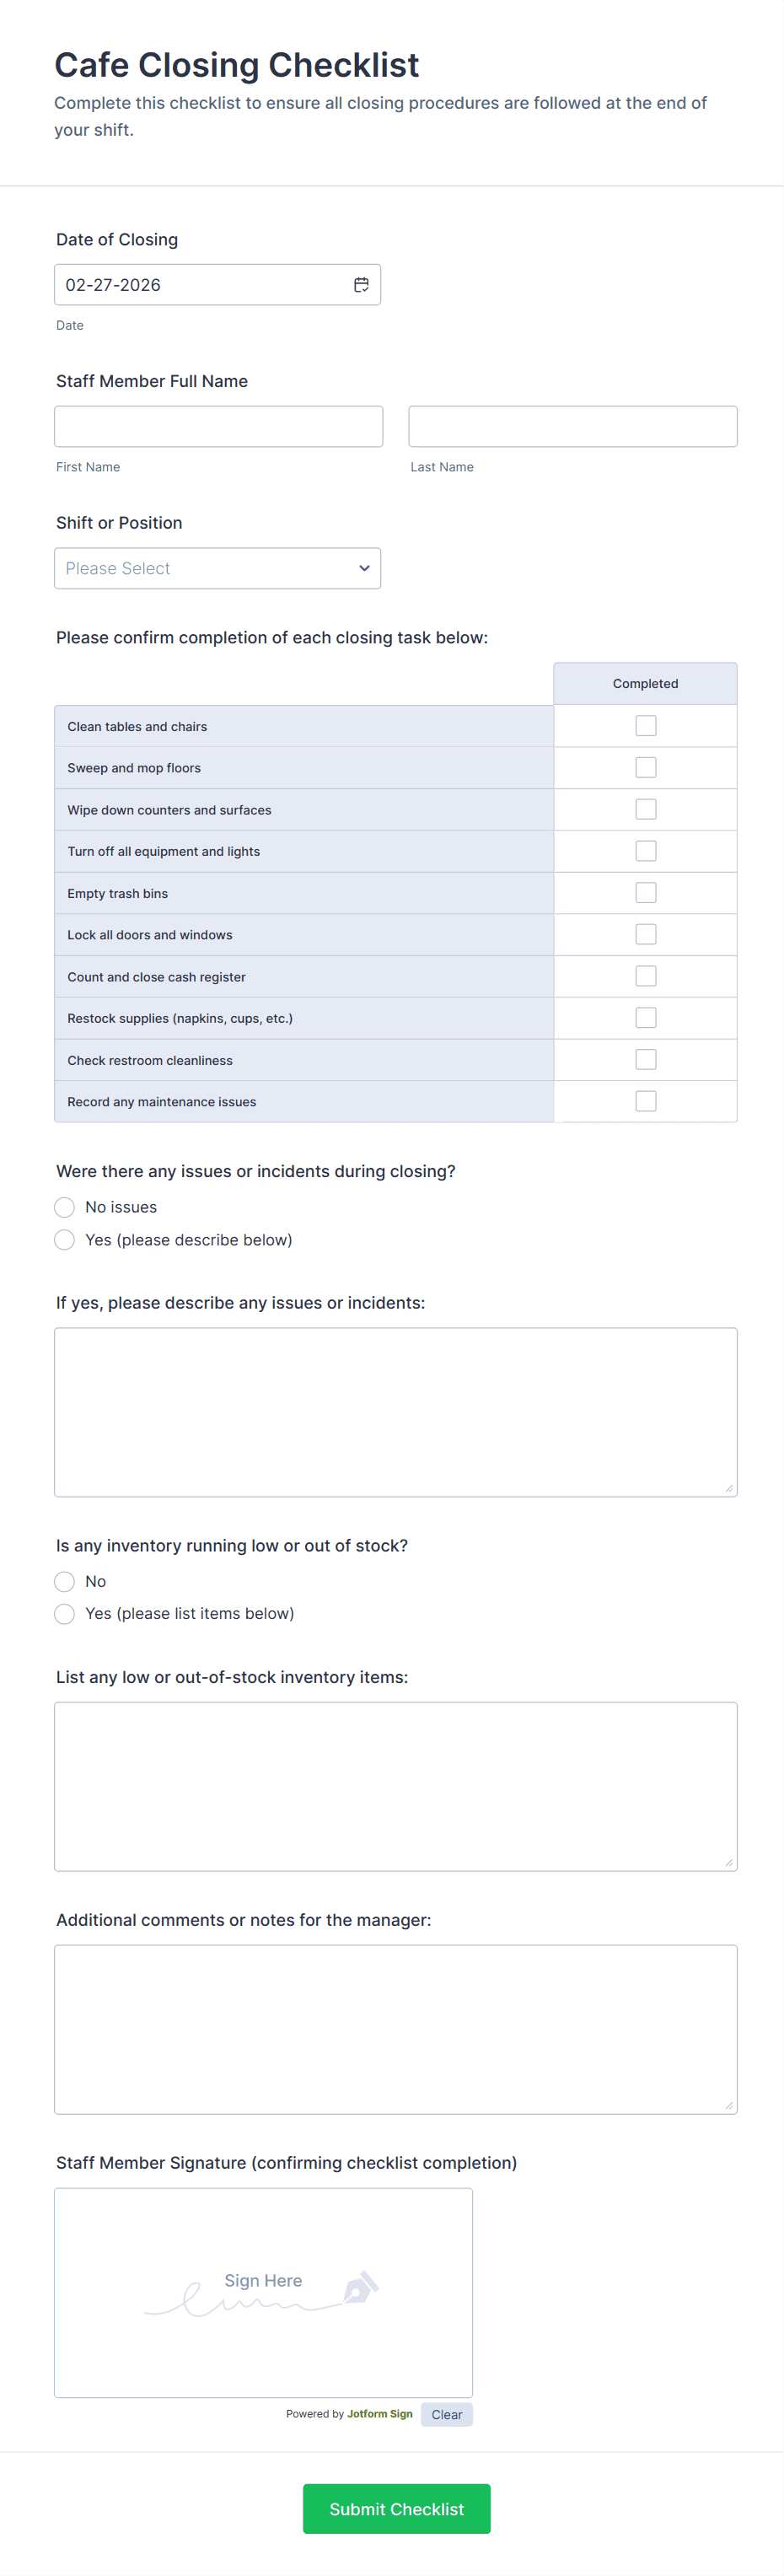Click the signature pen icon
784x2576 pixels.
click(361, 2286)
